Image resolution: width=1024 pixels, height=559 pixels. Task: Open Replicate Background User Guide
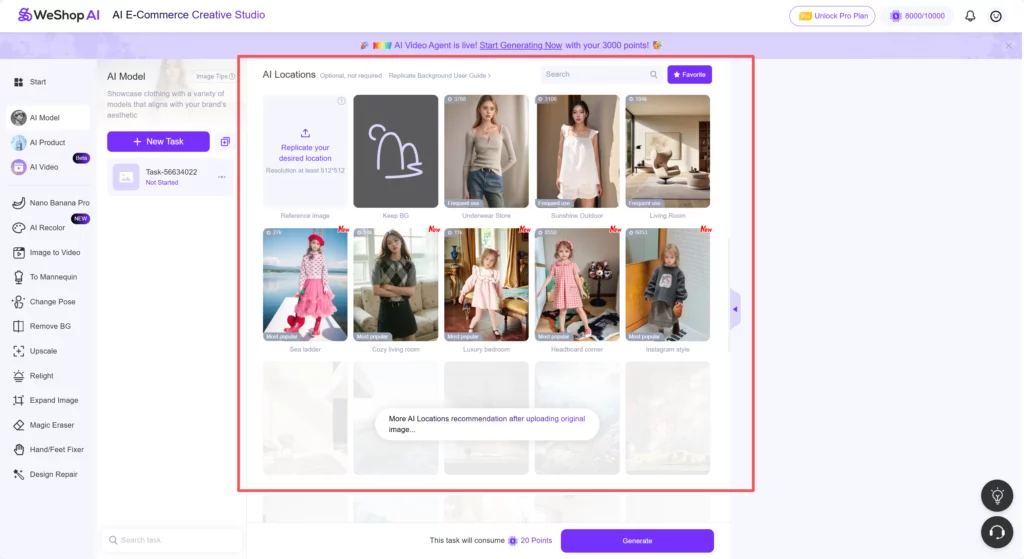440,76
